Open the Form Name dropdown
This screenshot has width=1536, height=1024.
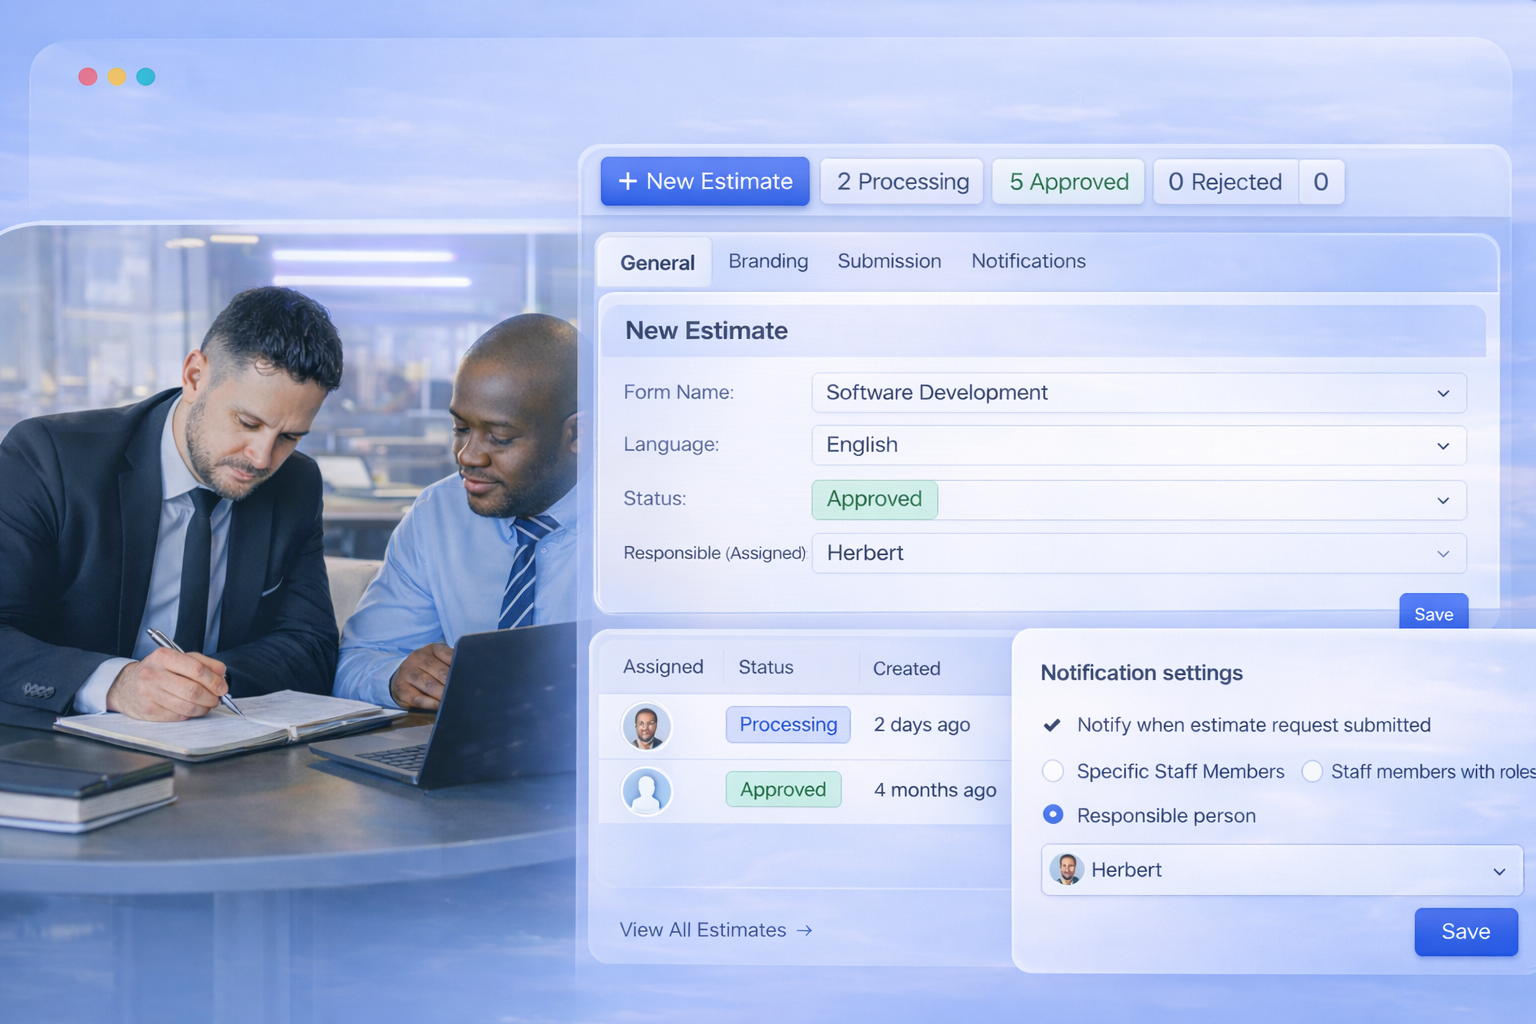[1139, 393]
